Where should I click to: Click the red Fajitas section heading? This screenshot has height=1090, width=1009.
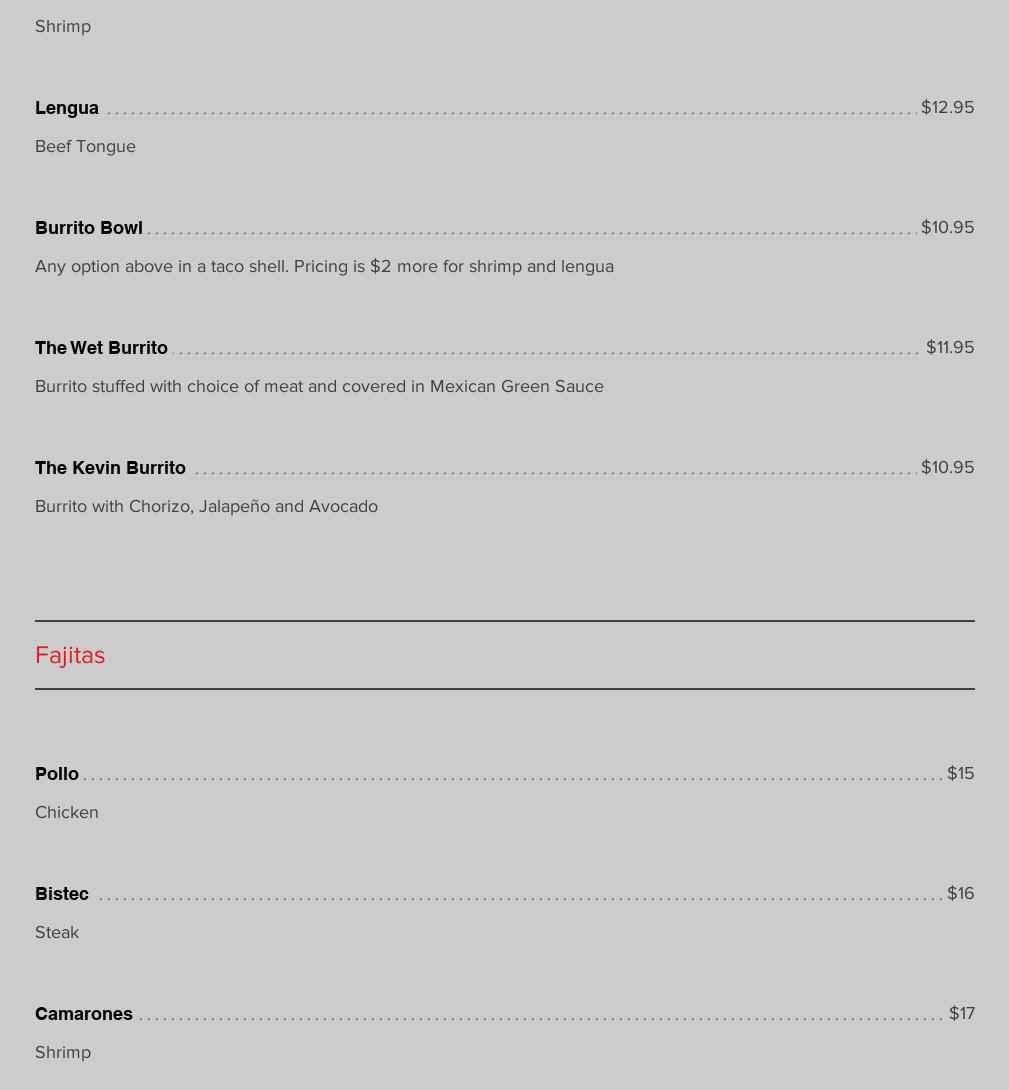click(x=70, y=655)
